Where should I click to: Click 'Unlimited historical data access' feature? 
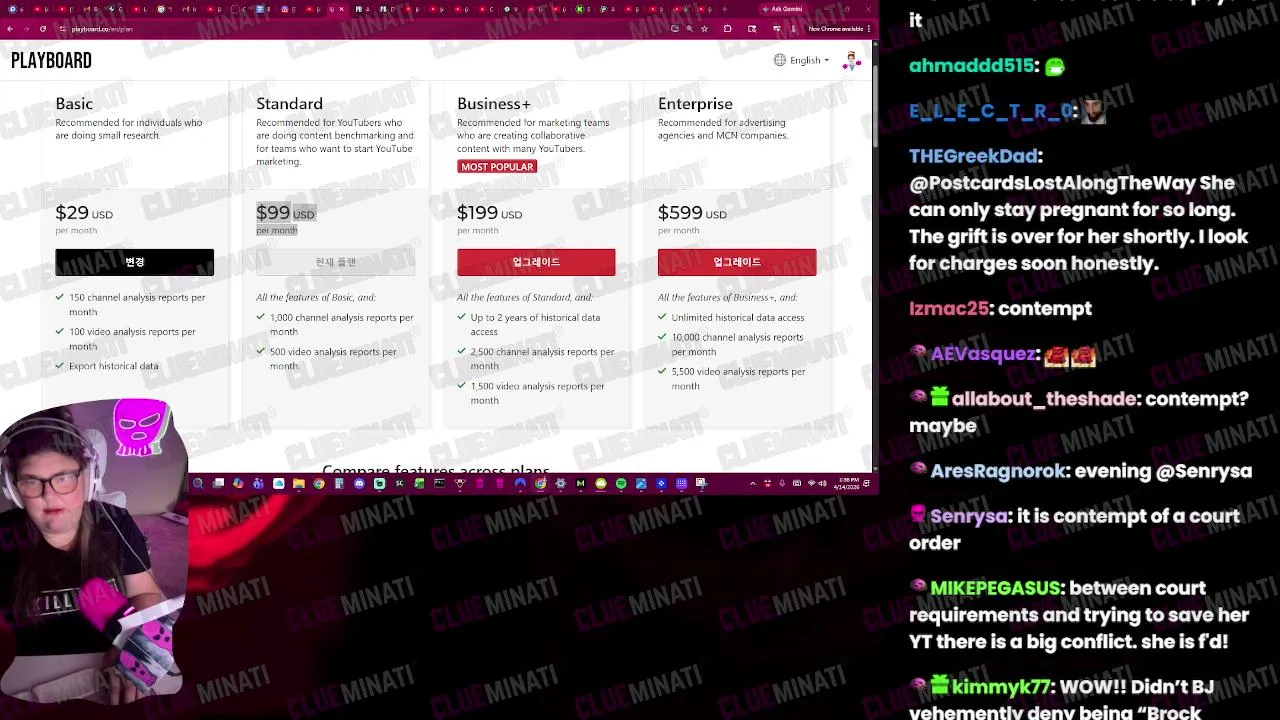pyautogui.click(x=738, y=318)
